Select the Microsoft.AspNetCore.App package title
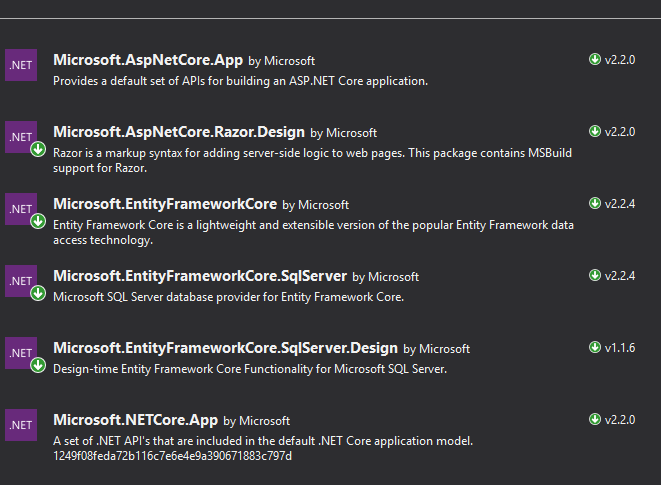 [x=148, y=60]
